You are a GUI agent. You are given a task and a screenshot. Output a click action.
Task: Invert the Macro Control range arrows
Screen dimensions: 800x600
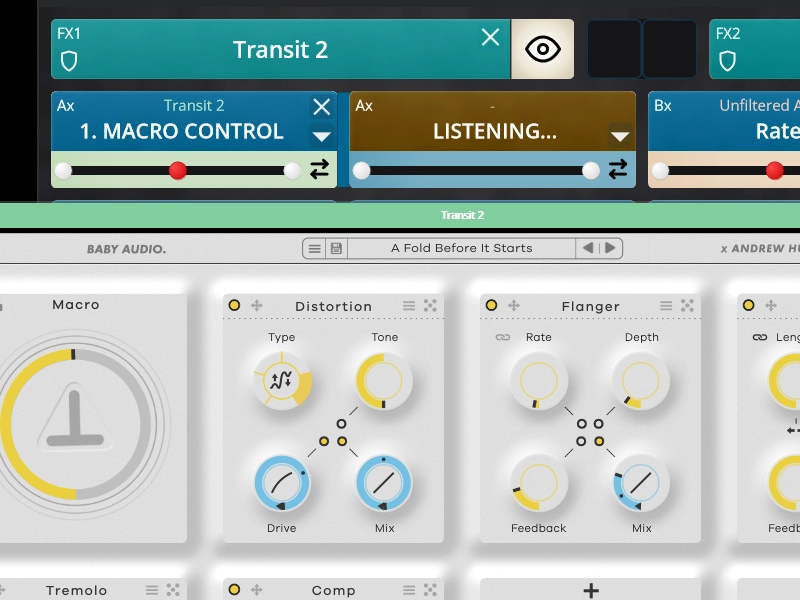tap(319, 169)
